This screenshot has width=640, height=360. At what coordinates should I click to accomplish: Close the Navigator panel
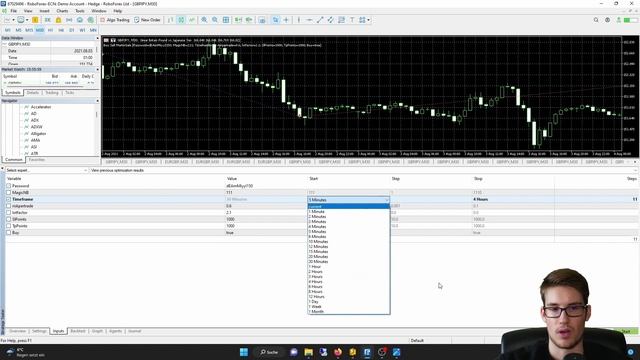(x=97, y=100)
